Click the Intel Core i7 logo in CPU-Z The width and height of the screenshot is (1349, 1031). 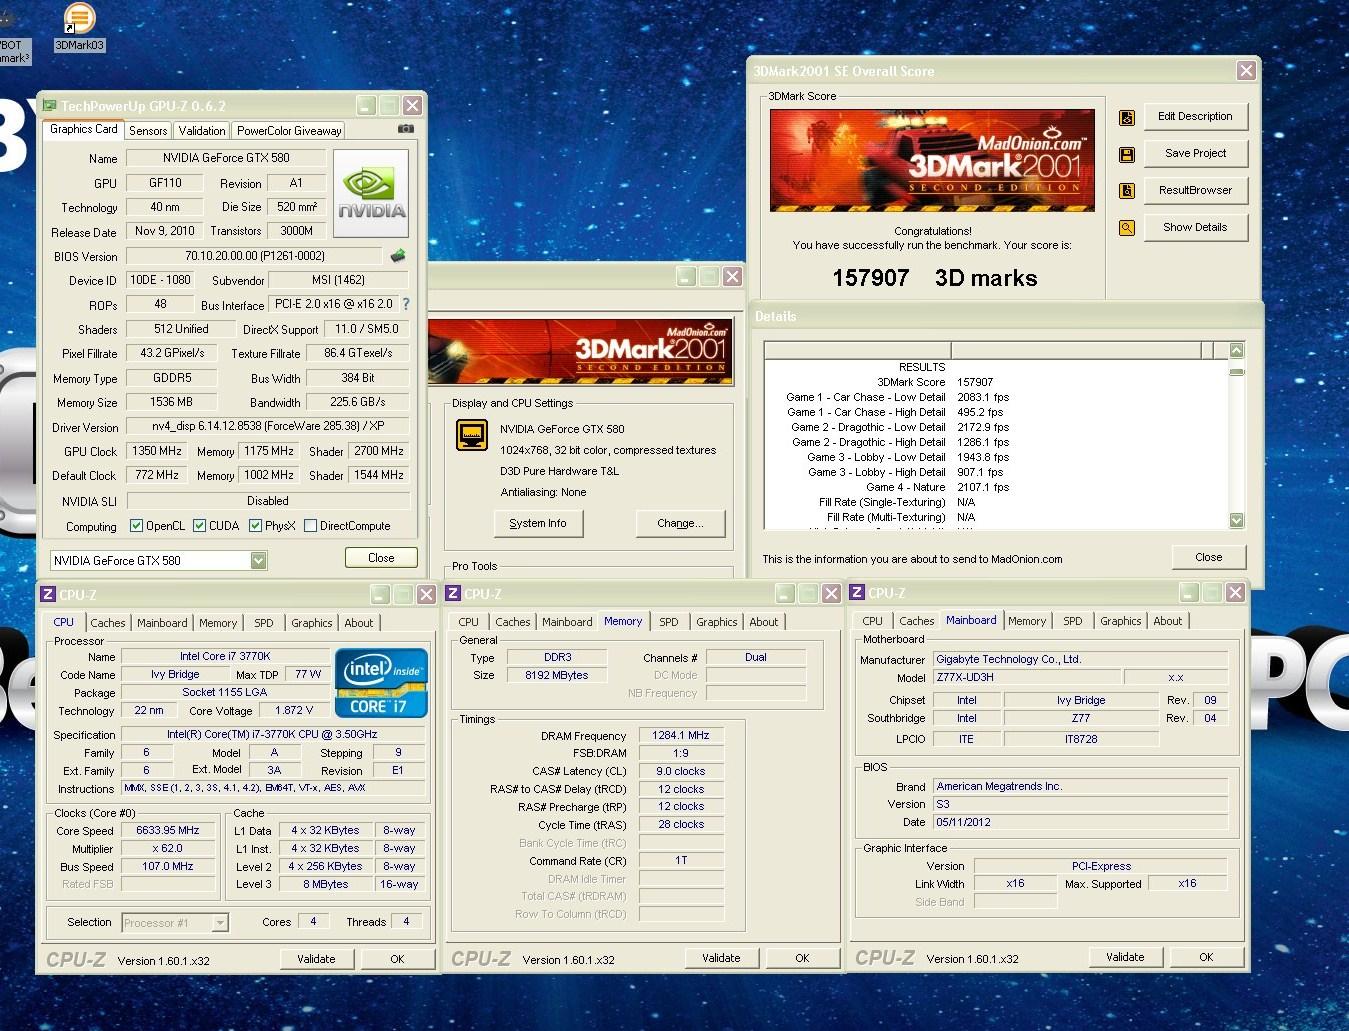coord(381,683)
